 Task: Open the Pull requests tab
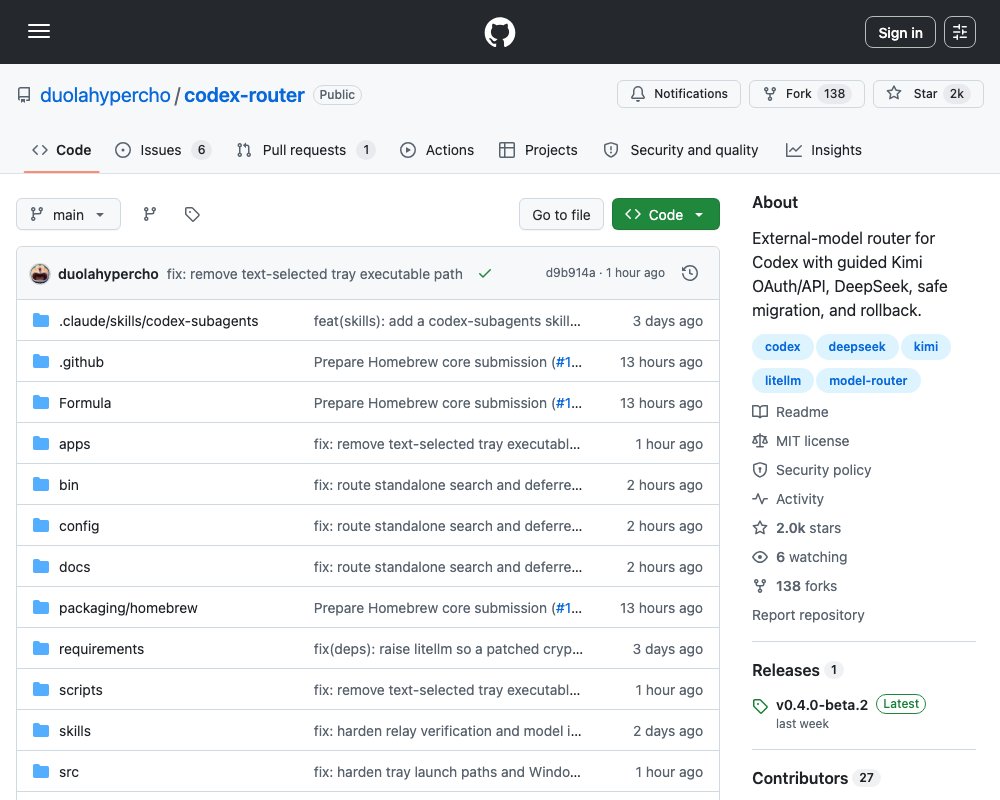305,150
